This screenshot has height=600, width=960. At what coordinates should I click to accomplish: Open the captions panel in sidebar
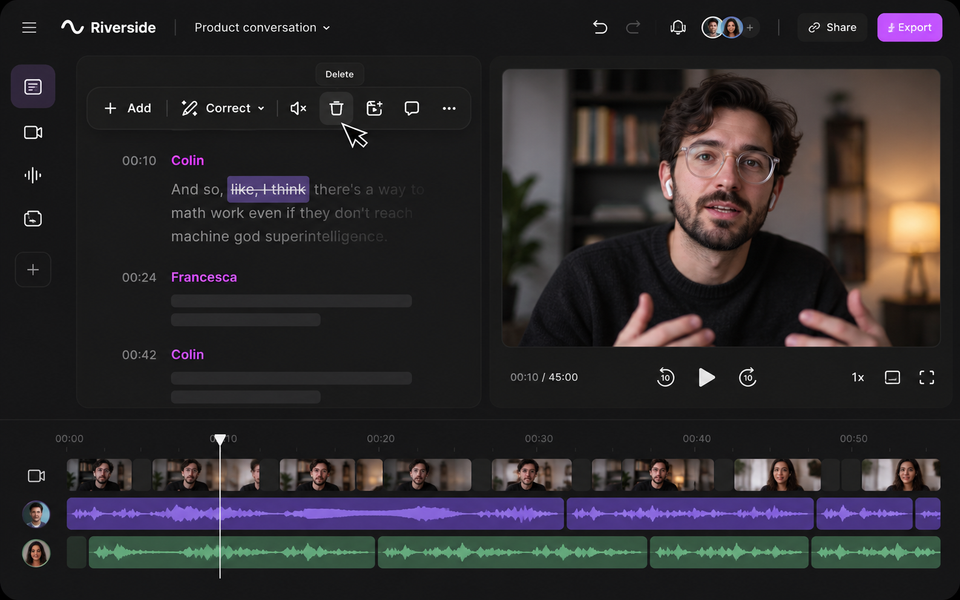(33, 219)
